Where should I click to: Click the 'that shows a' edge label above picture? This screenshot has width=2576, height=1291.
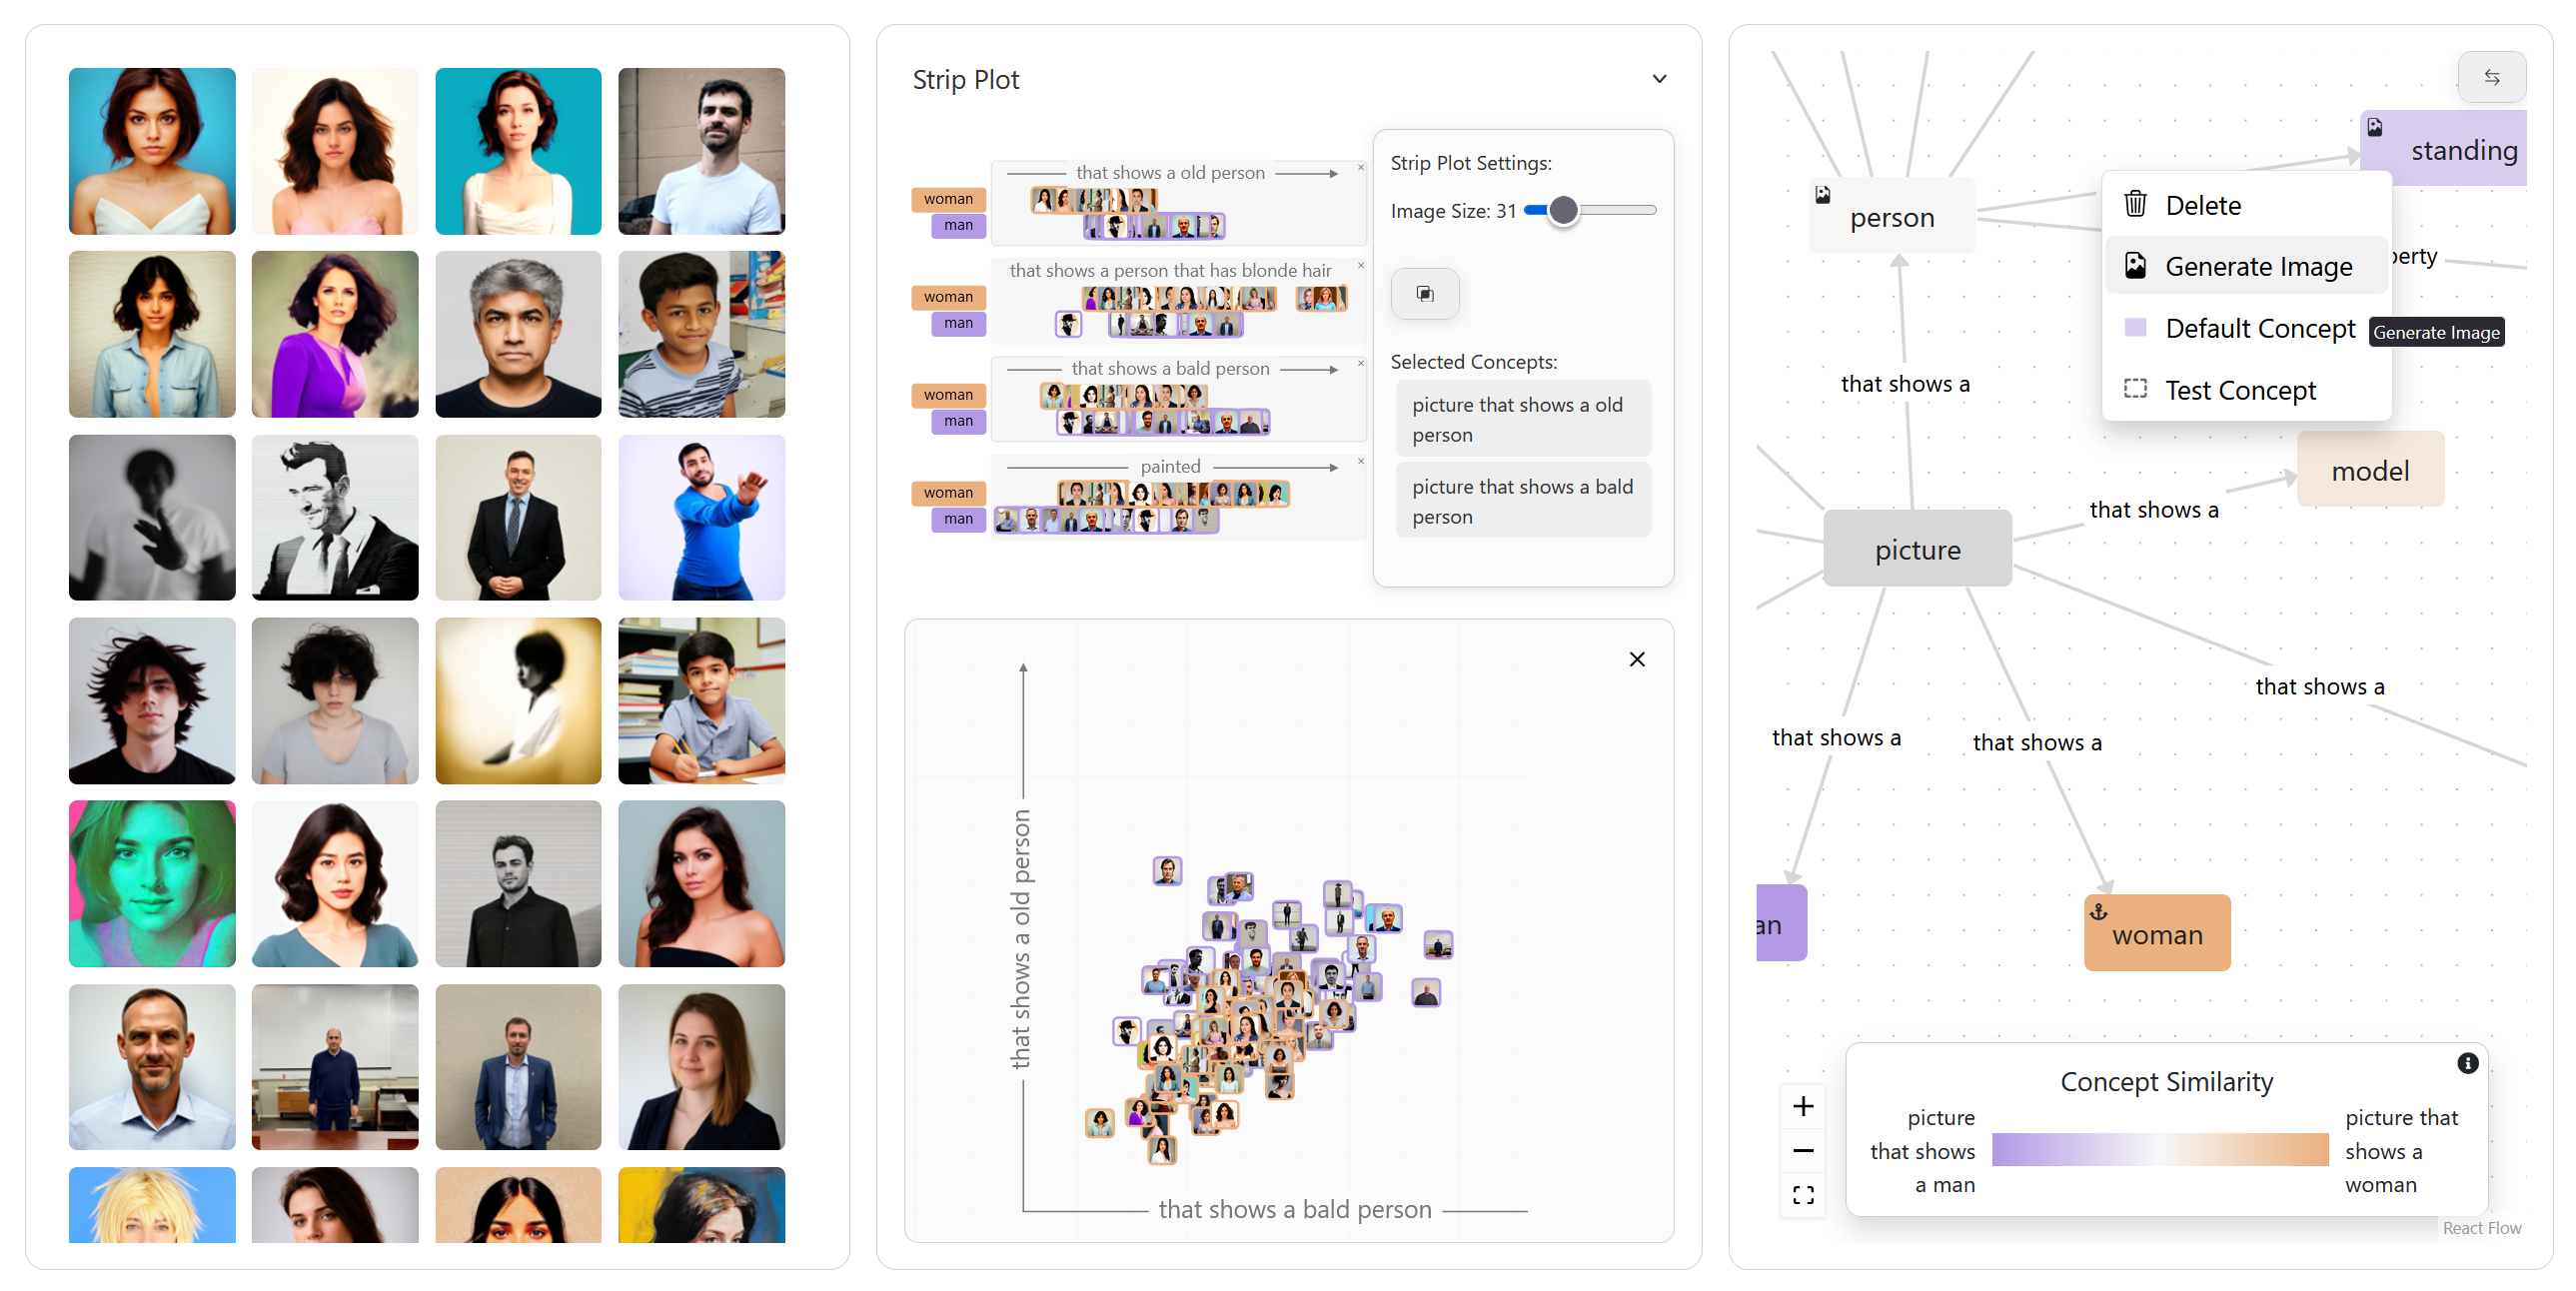[1905, 384]
